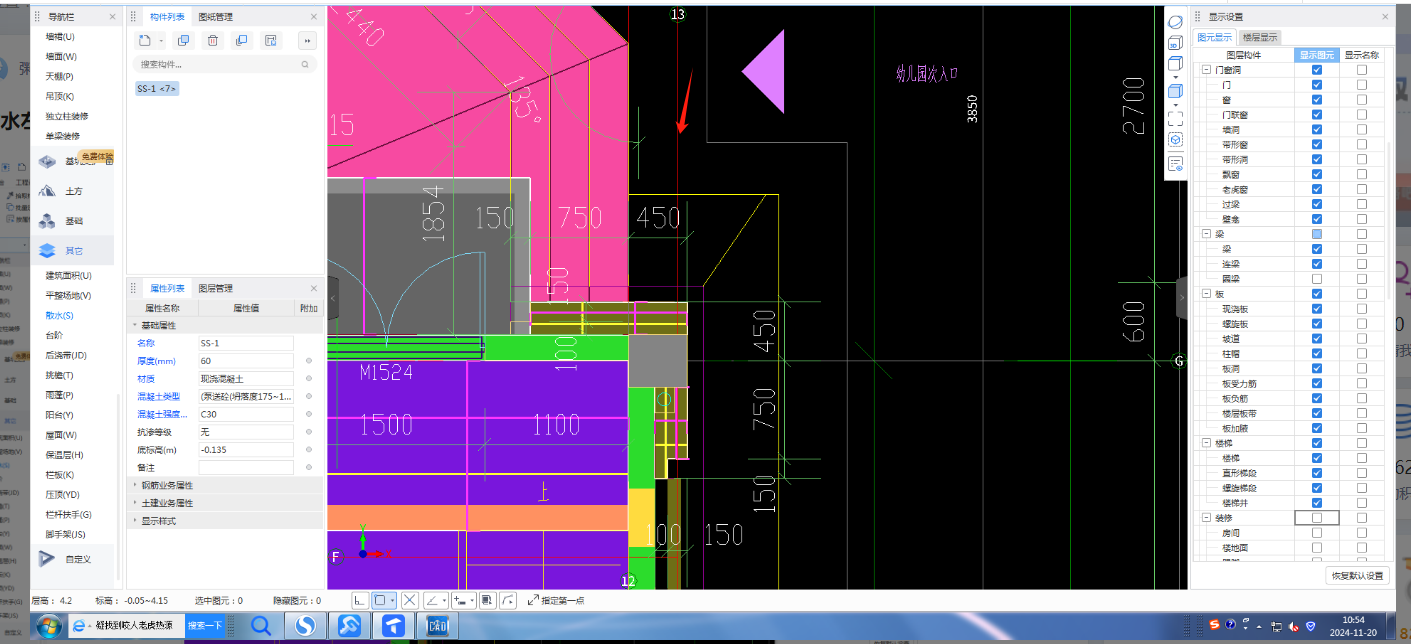Check 显示图元 for 装修 group
1411x644 pixels.
(x=1316, y=518)
